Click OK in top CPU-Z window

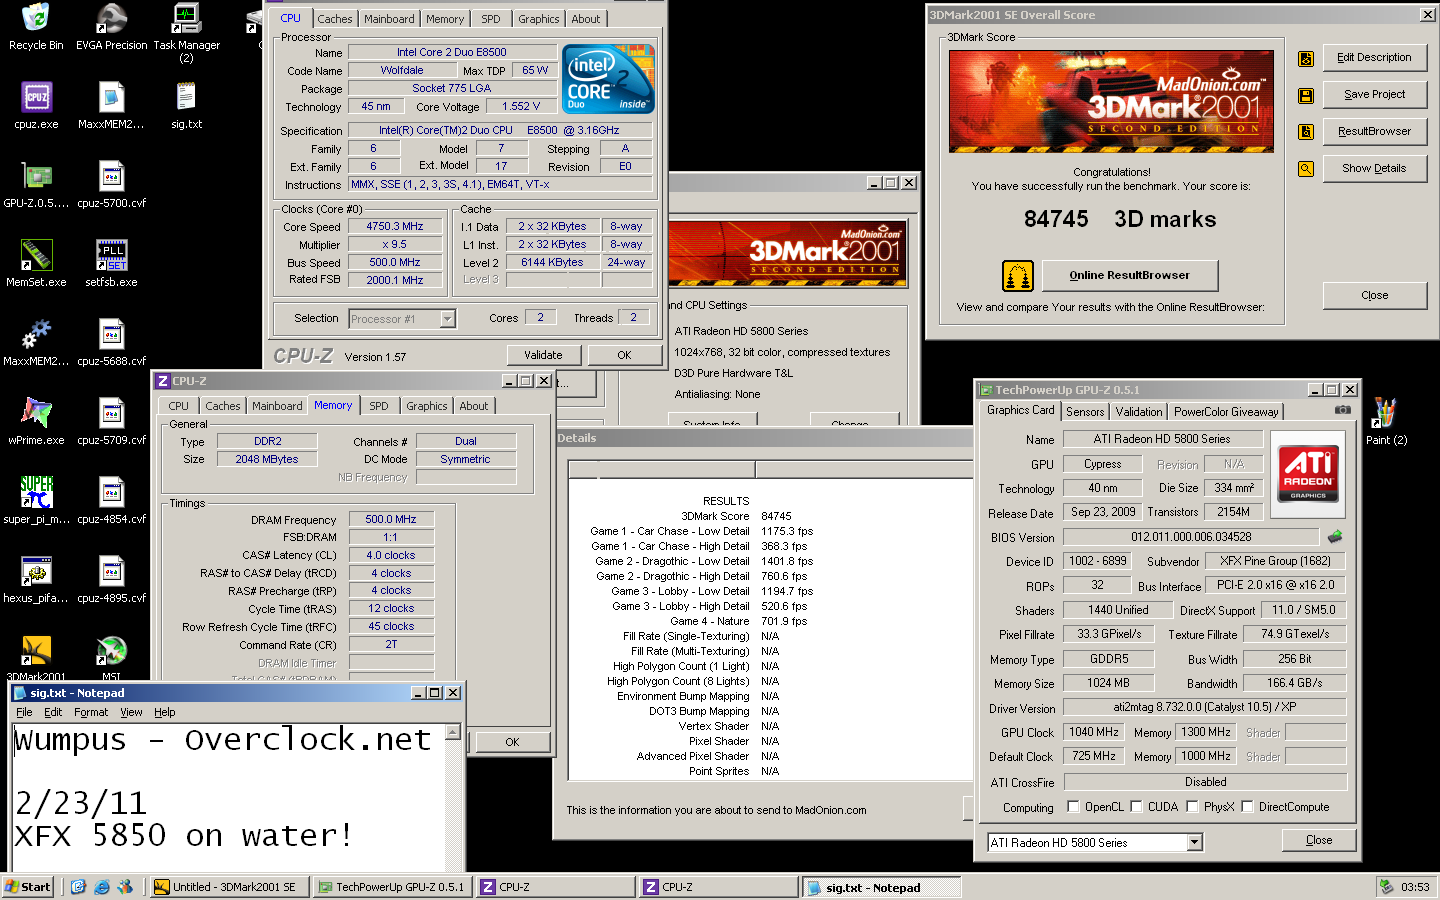click(x=624, y=355)
